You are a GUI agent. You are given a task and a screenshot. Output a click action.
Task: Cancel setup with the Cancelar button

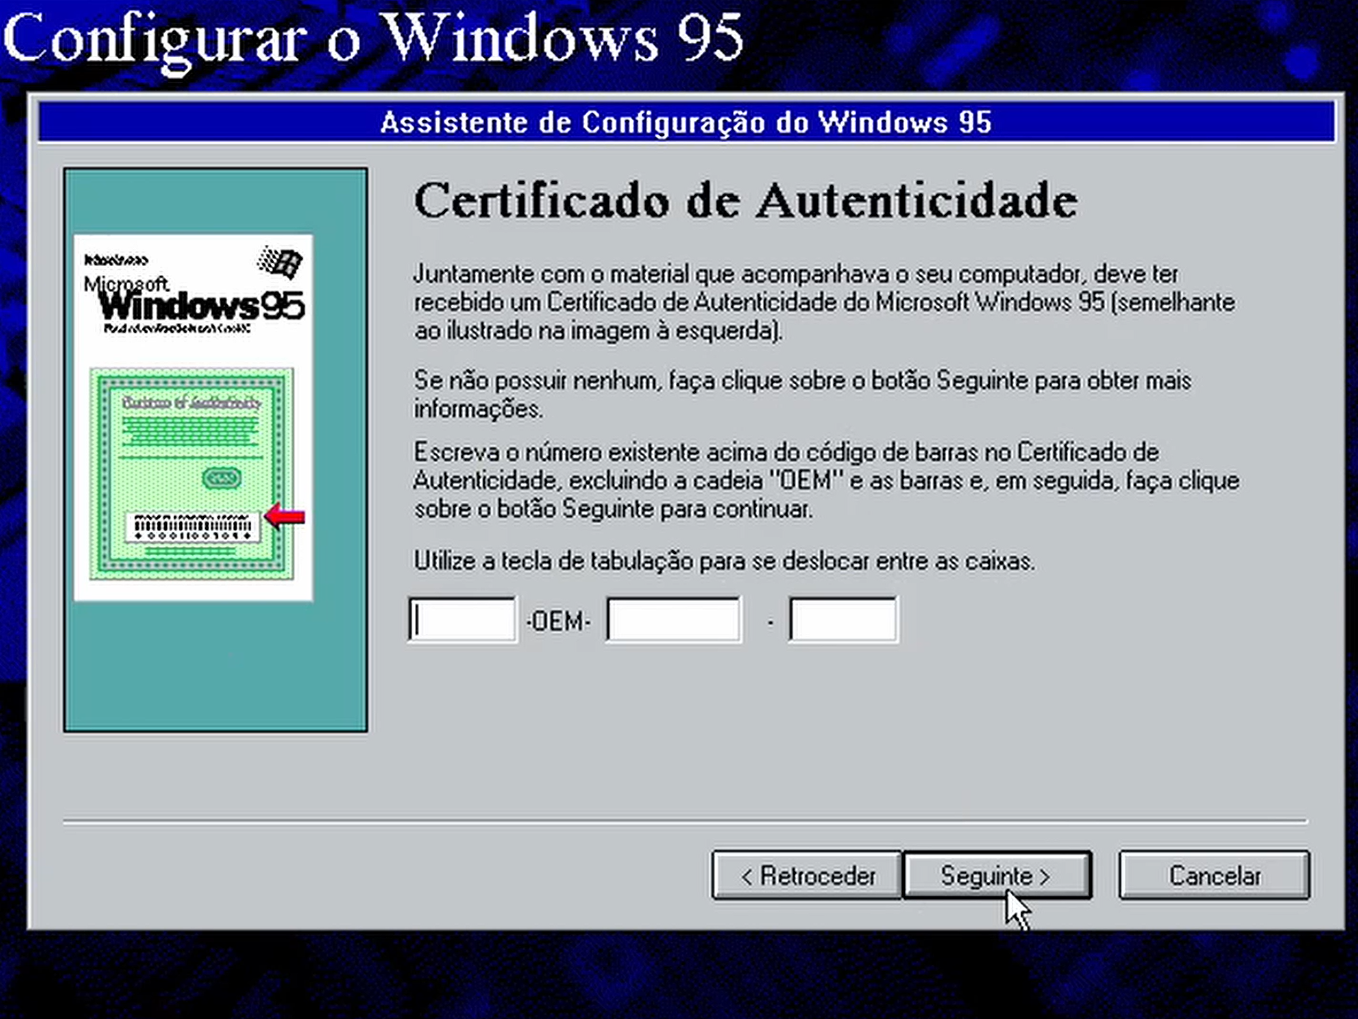(x=1214, y=875)
